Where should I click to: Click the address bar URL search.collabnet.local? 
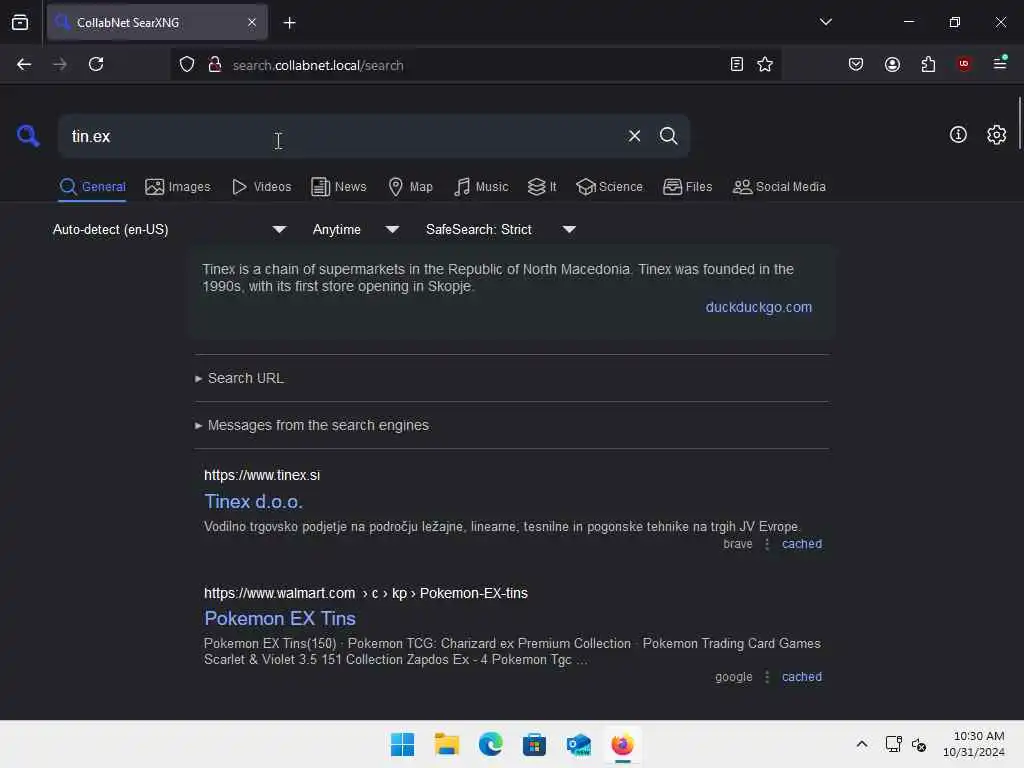(x=318, y=65)
